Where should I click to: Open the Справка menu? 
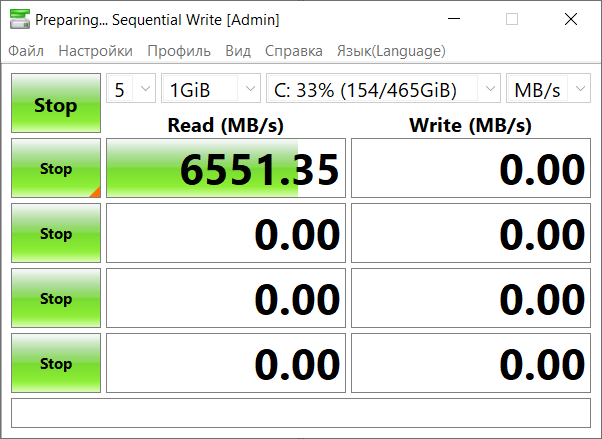click(x=294, y=51)
